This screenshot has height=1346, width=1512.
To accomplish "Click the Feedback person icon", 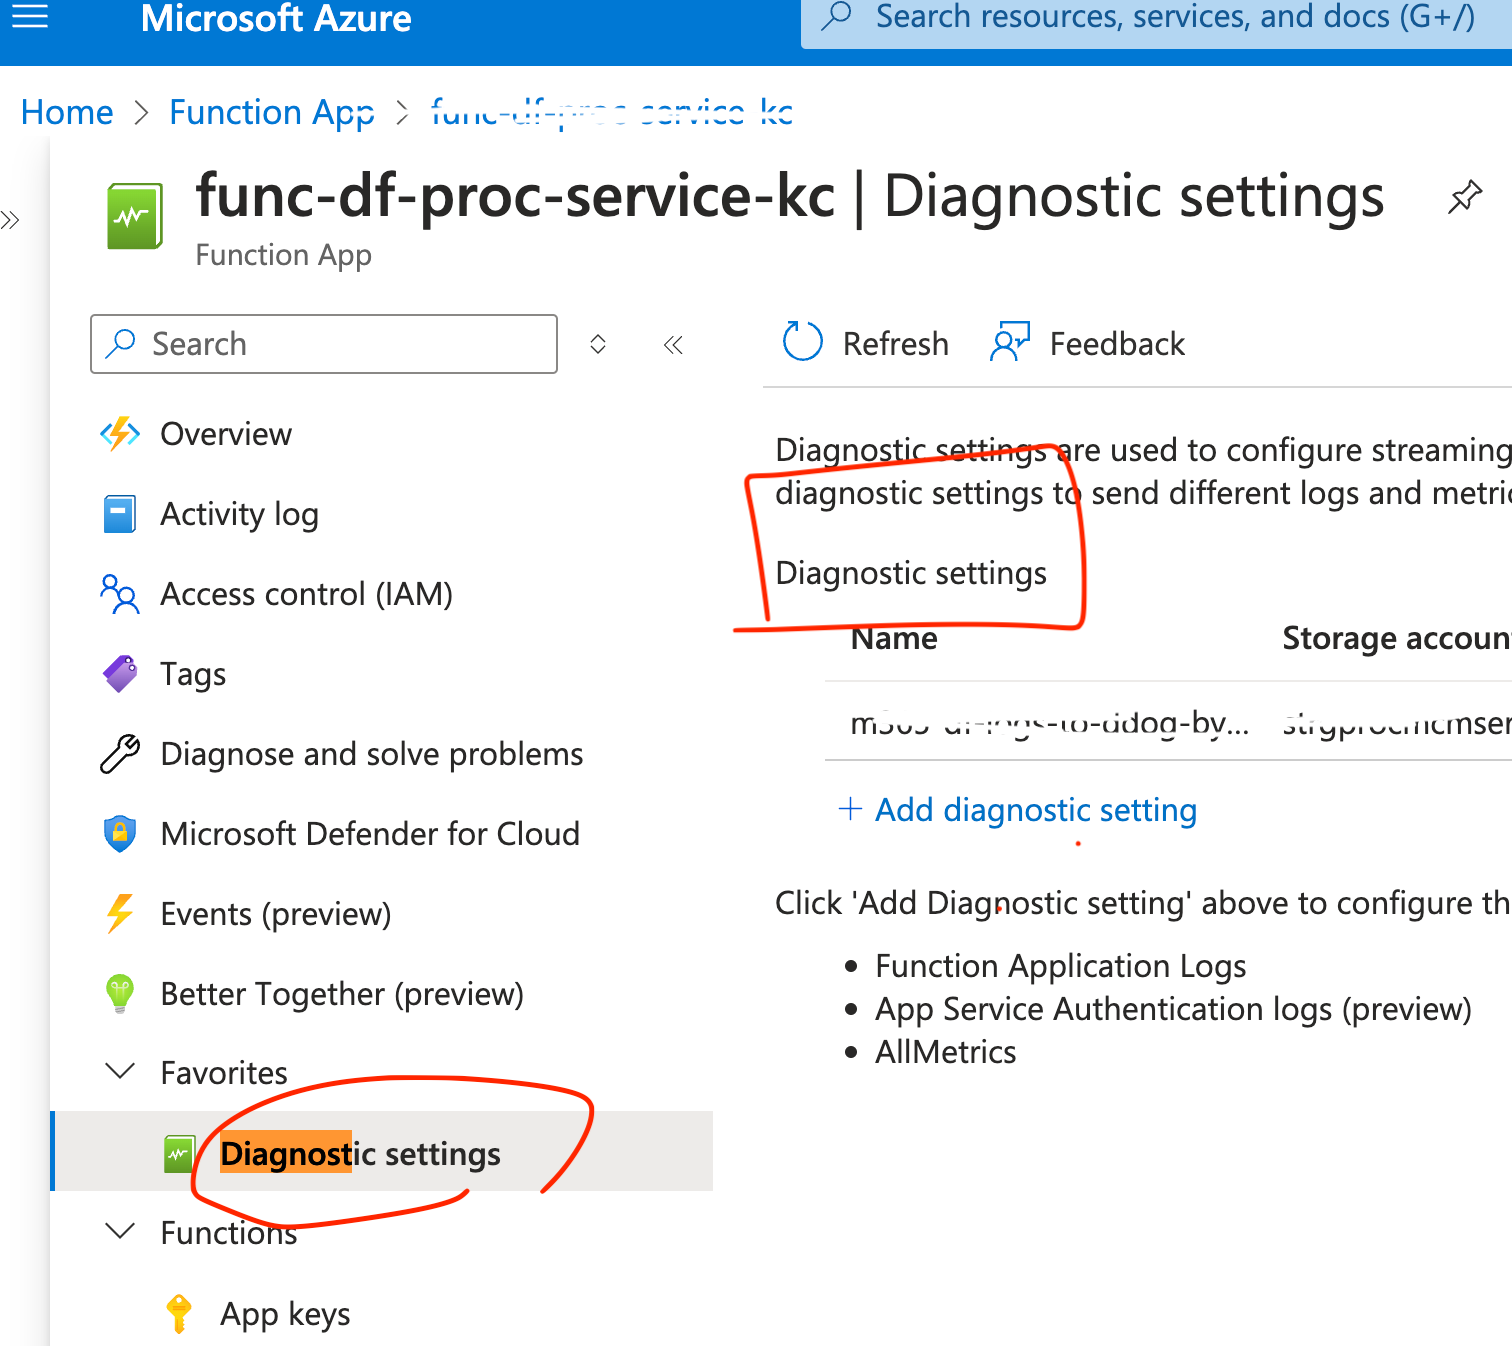I will (1009, 342).
